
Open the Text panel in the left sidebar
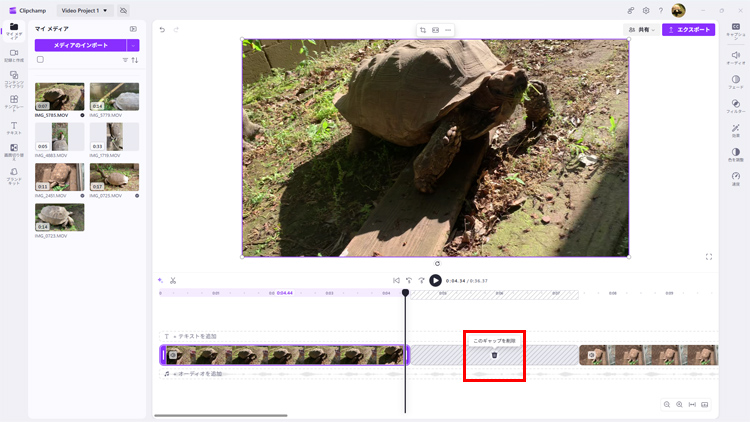click(x=14, y=128)
